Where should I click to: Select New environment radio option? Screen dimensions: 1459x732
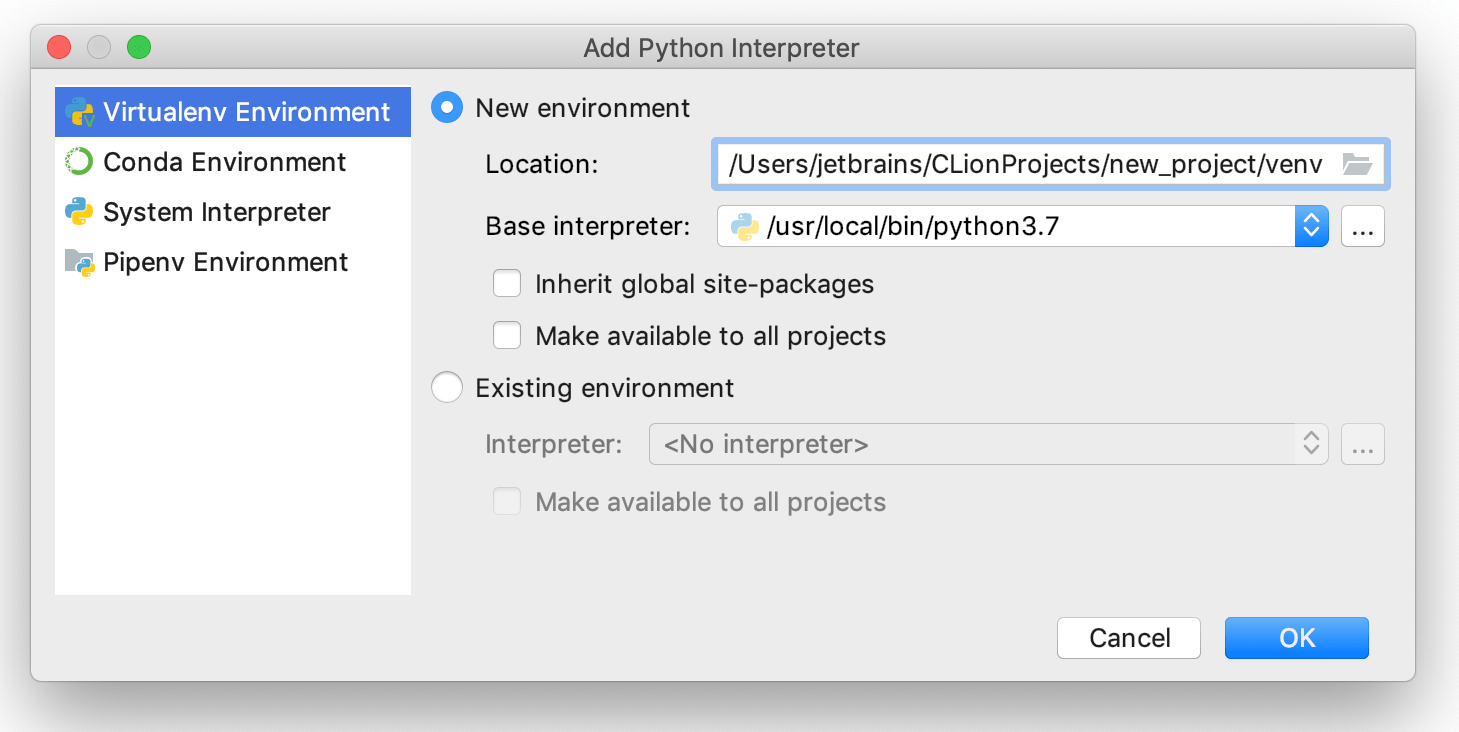click(446, 107)
